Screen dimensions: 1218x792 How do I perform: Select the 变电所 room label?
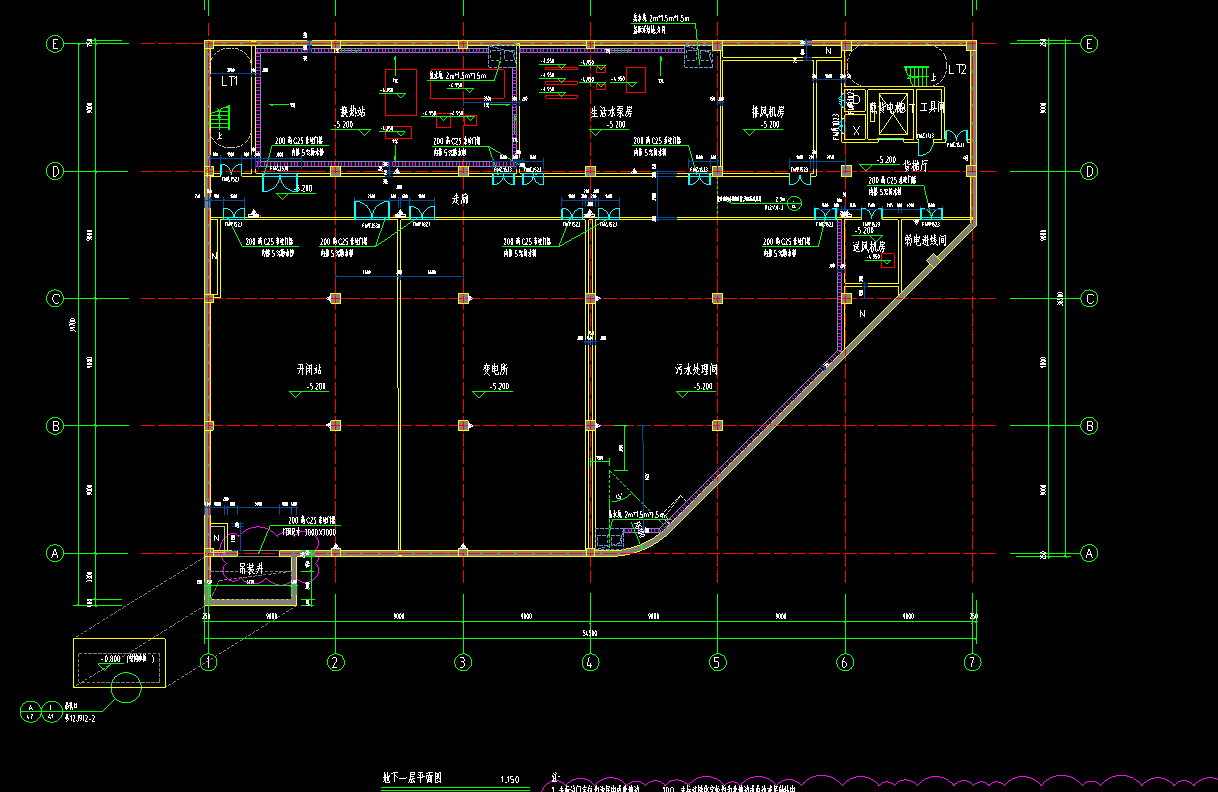496,370
